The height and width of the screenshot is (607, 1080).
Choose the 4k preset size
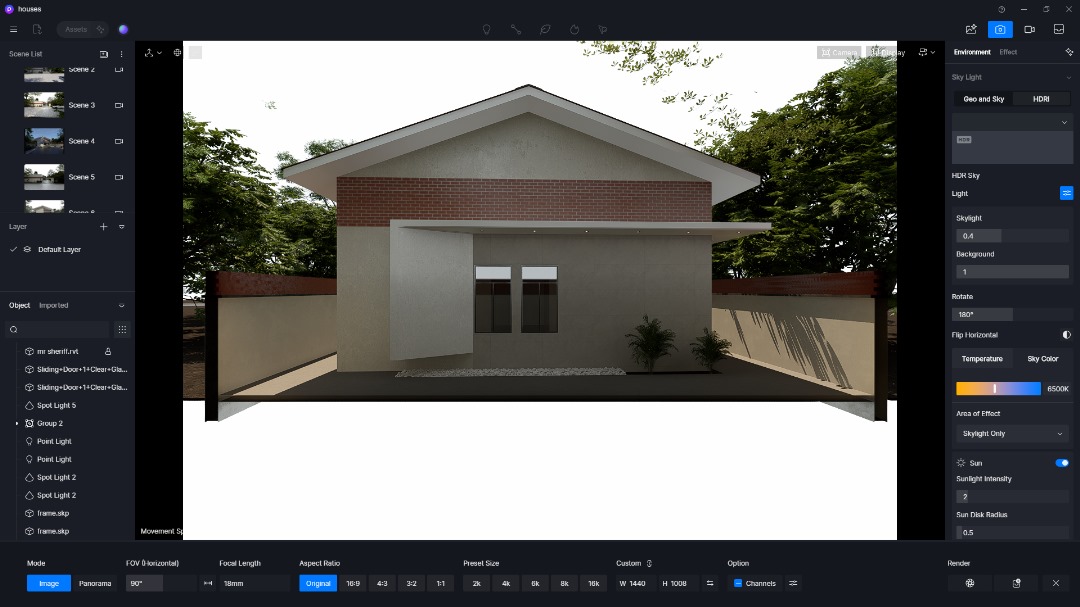[x=506, y=583]
